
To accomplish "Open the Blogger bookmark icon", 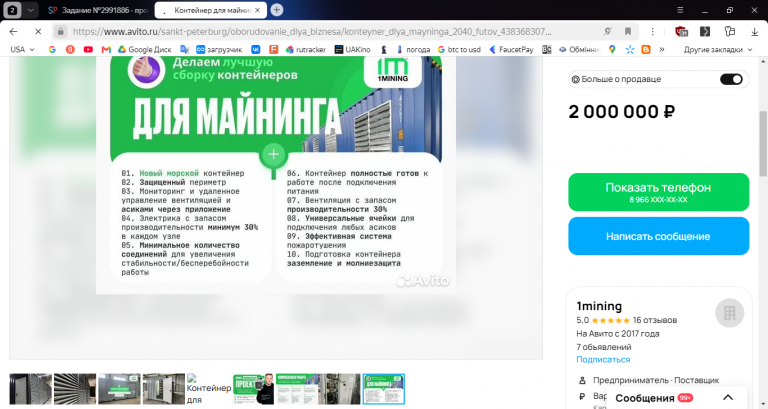I will pyautogui.click(x=646, y=49).
